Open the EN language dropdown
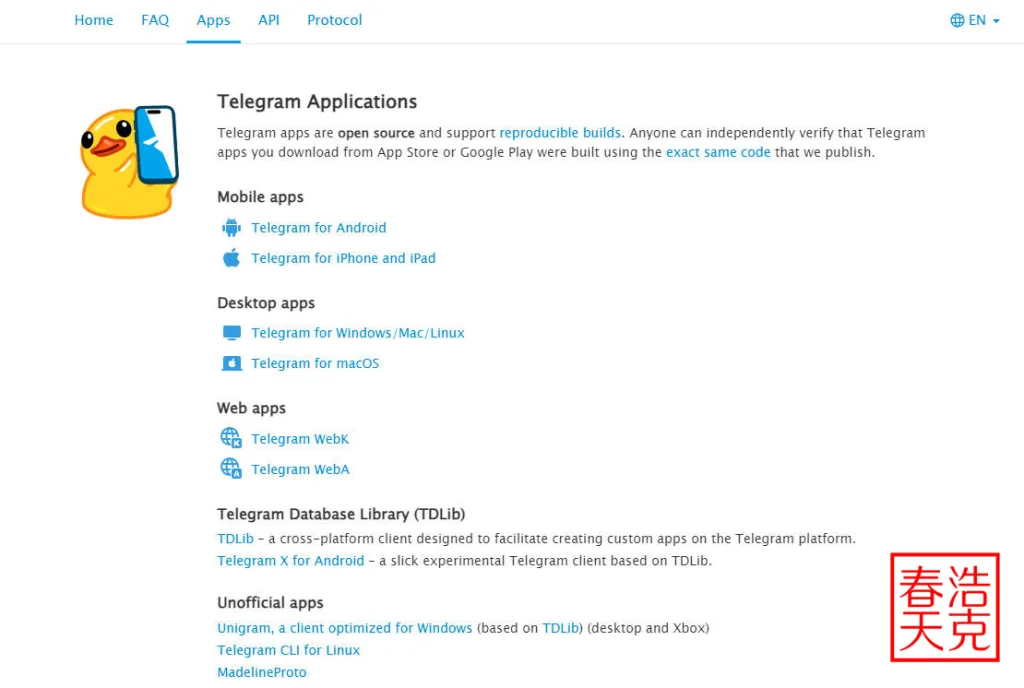 (x=976, y=20)
